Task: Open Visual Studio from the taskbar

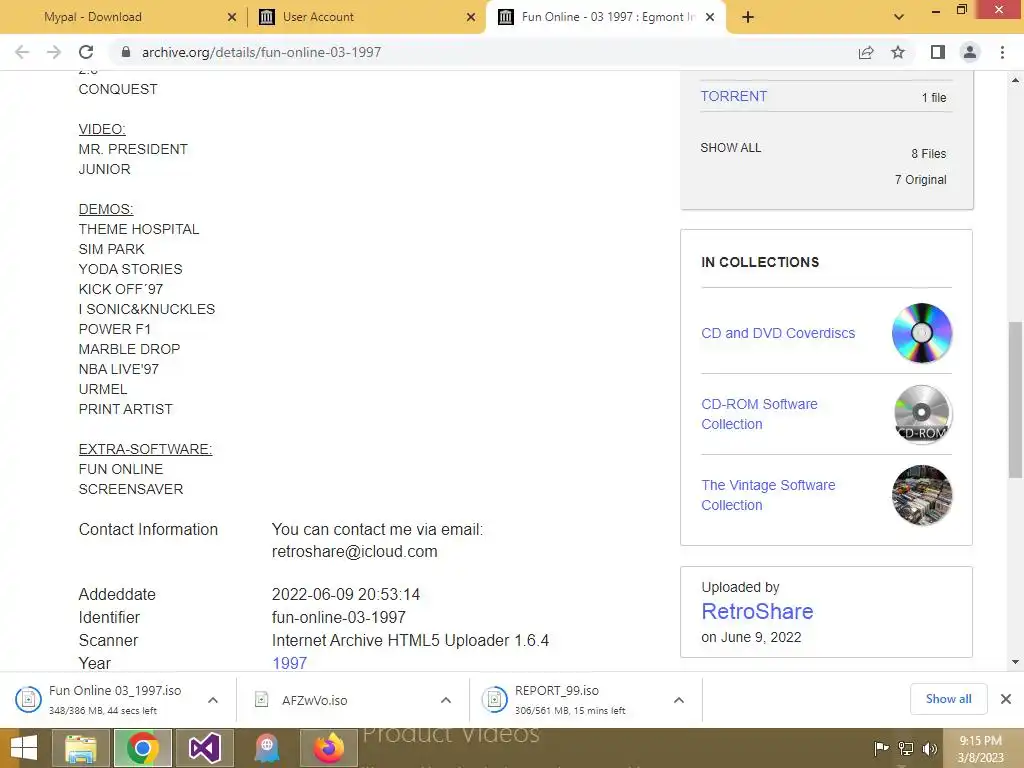Action: tap(204, 748)
